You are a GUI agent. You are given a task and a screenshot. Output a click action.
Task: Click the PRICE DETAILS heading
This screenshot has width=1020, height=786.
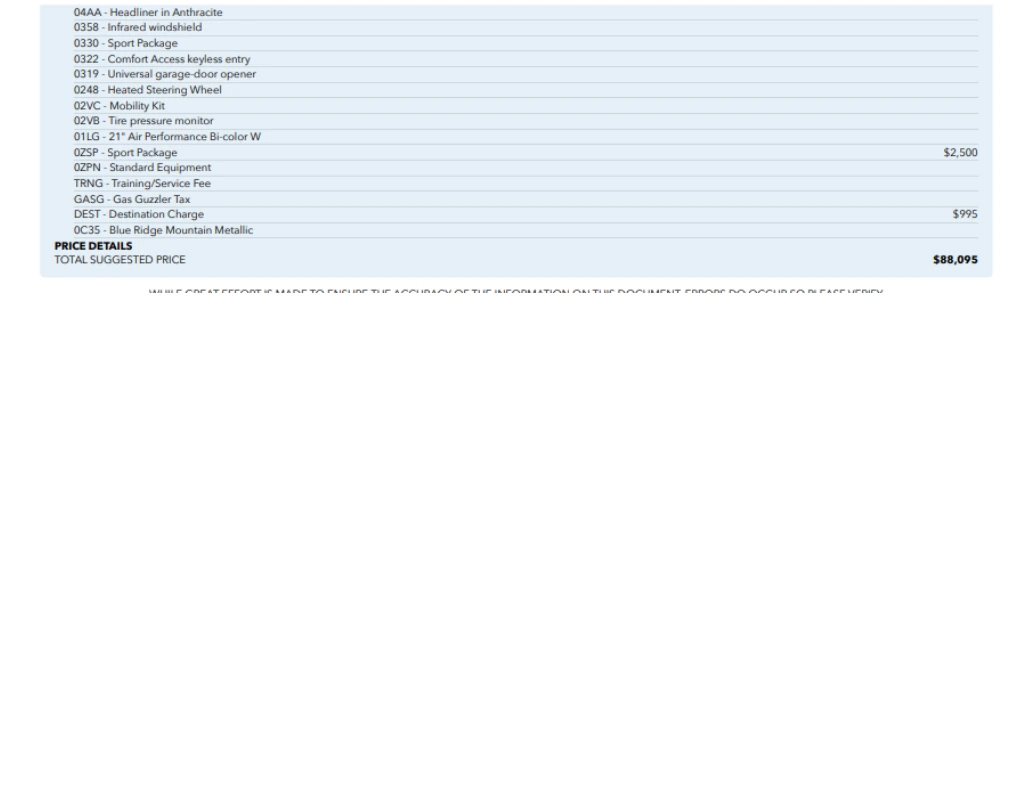tap(93, 246)
